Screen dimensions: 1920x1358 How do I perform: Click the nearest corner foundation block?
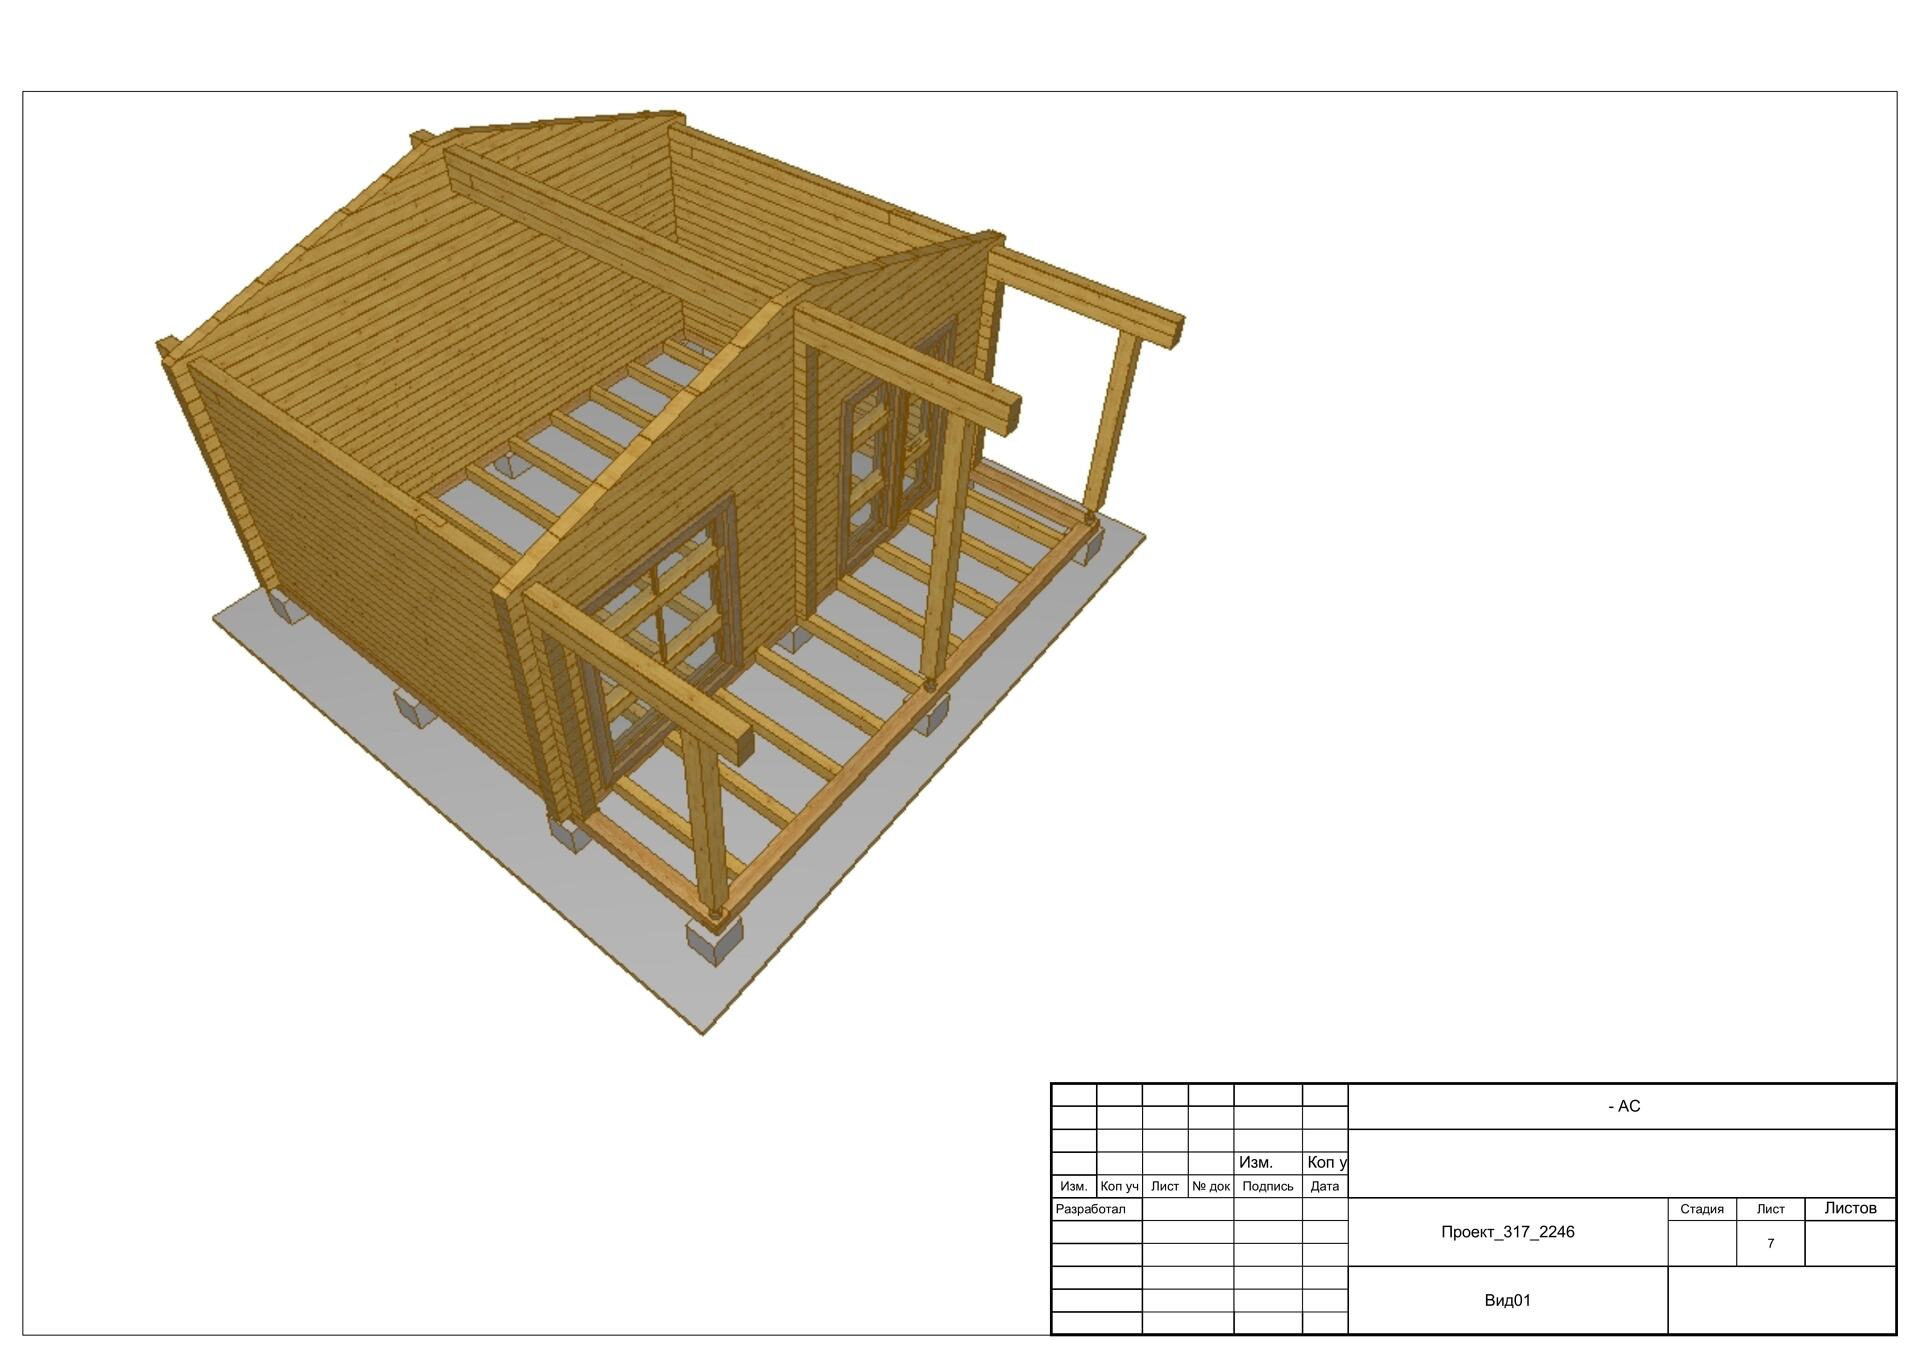[x=714, y=940]
